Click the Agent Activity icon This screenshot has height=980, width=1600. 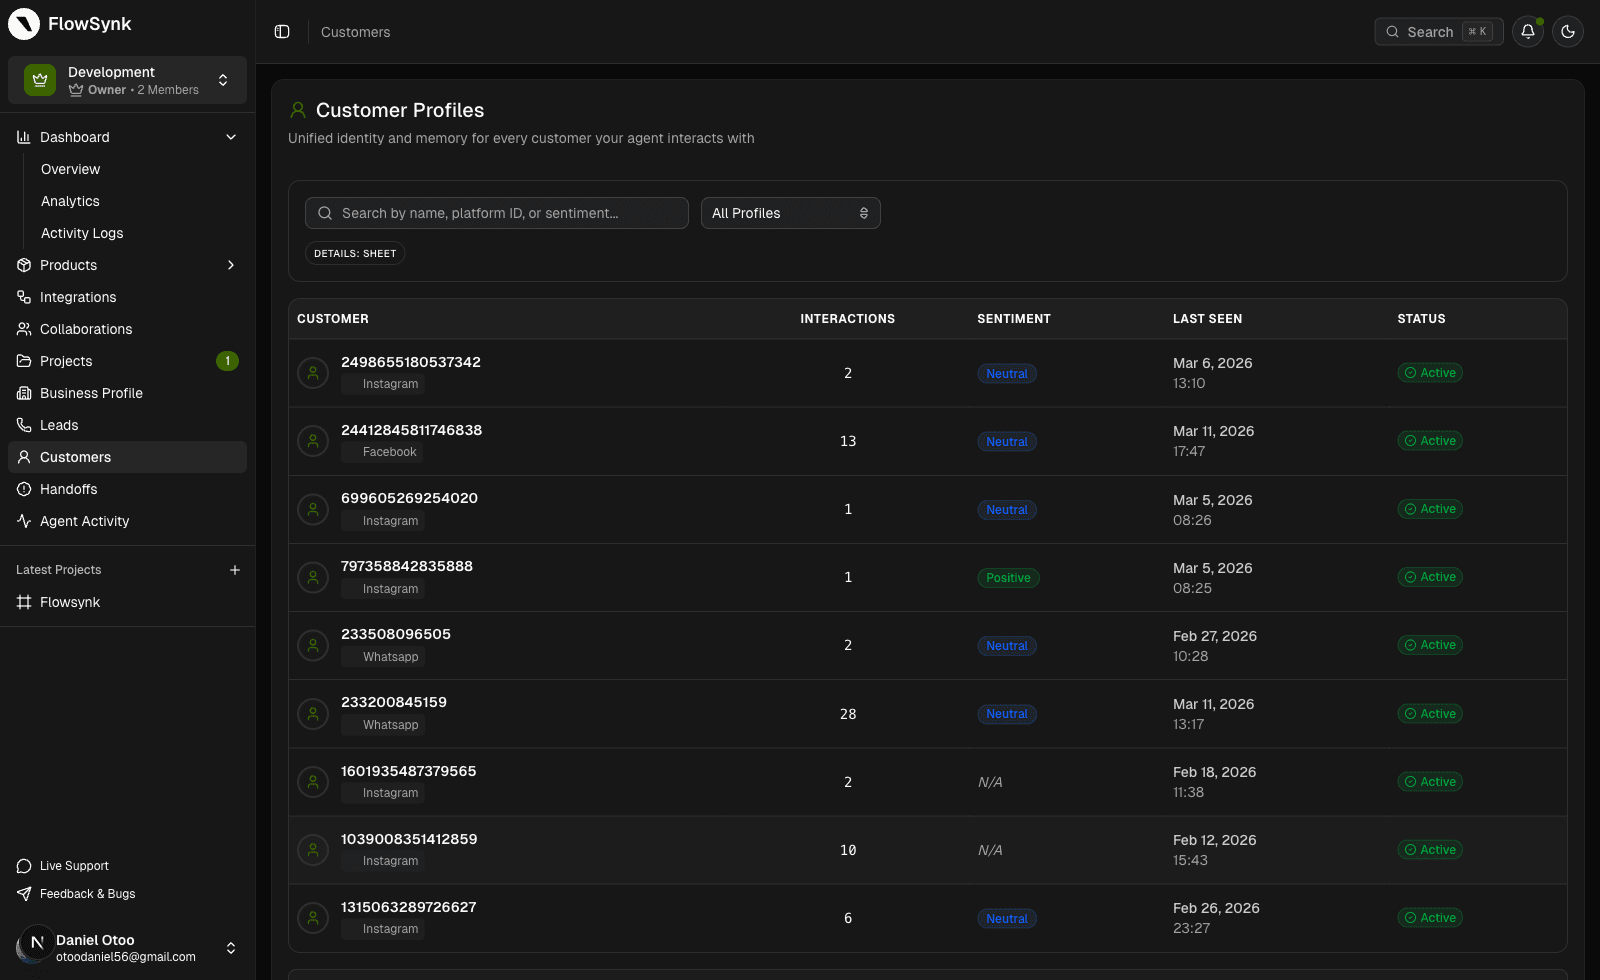[x=22, y=521]
